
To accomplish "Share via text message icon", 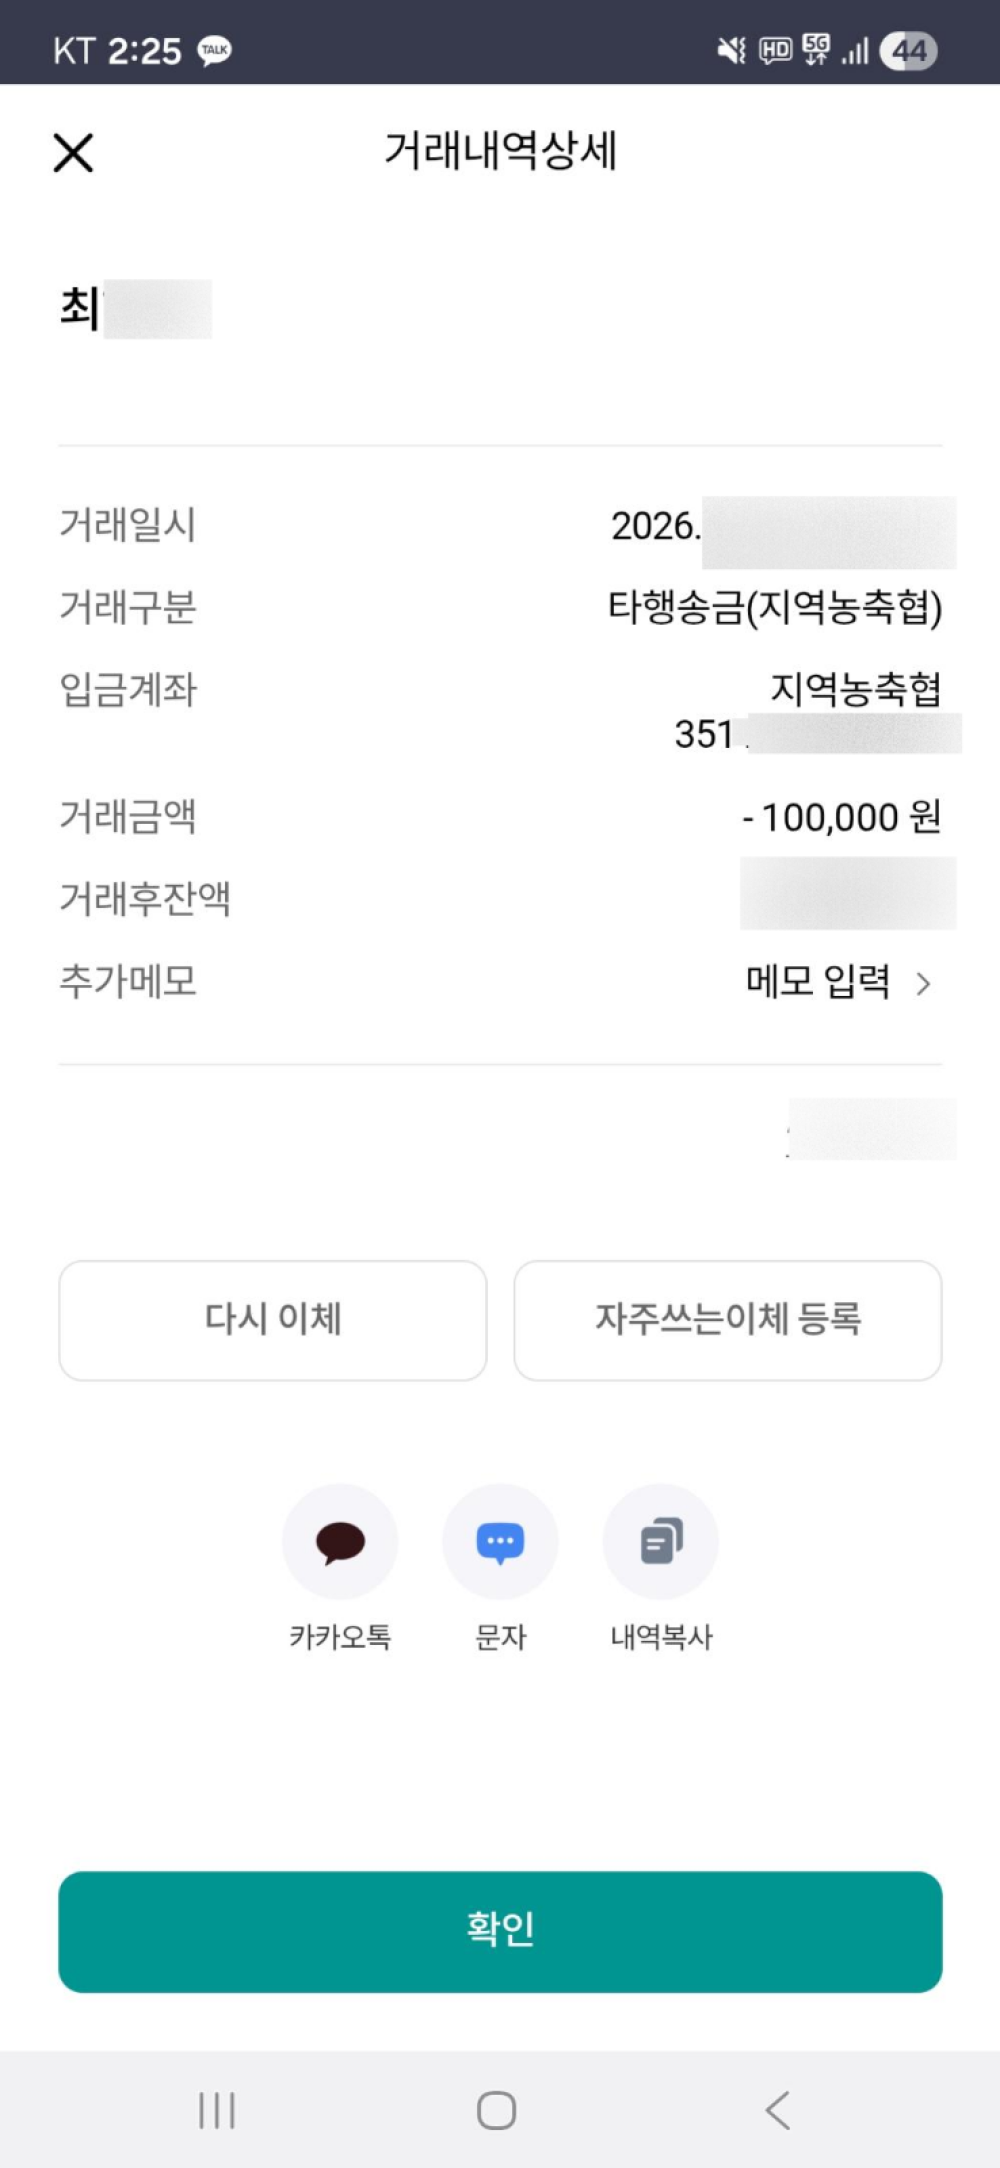I will (500, 1541).
